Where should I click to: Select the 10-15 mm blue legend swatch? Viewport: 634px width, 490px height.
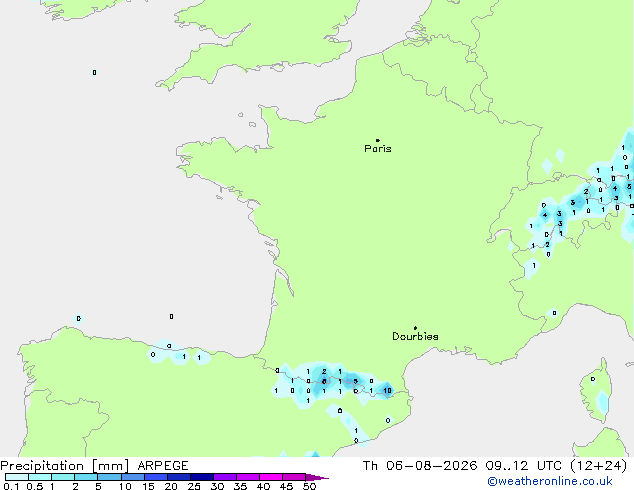(133, 477)
